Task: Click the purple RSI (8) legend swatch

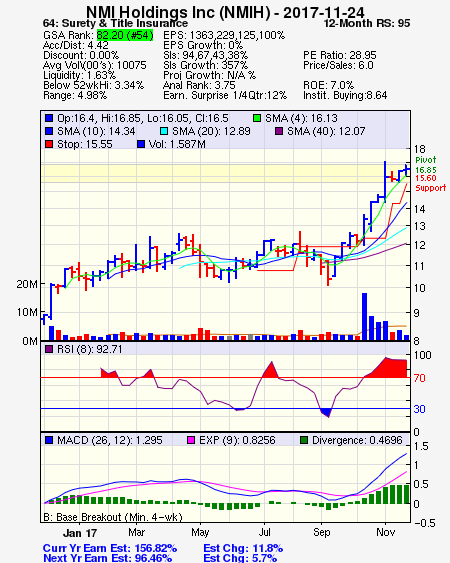Action: coord(49,349)
